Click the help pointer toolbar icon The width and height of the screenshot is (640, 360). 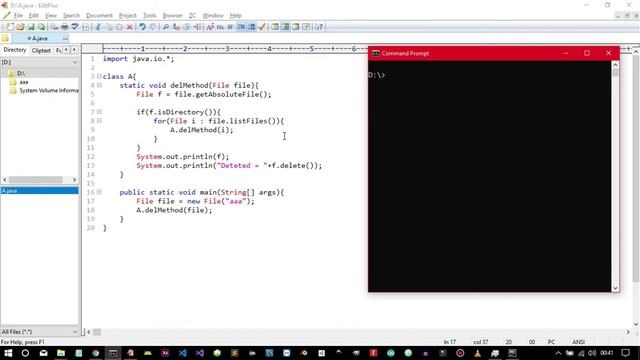[319, 27]
